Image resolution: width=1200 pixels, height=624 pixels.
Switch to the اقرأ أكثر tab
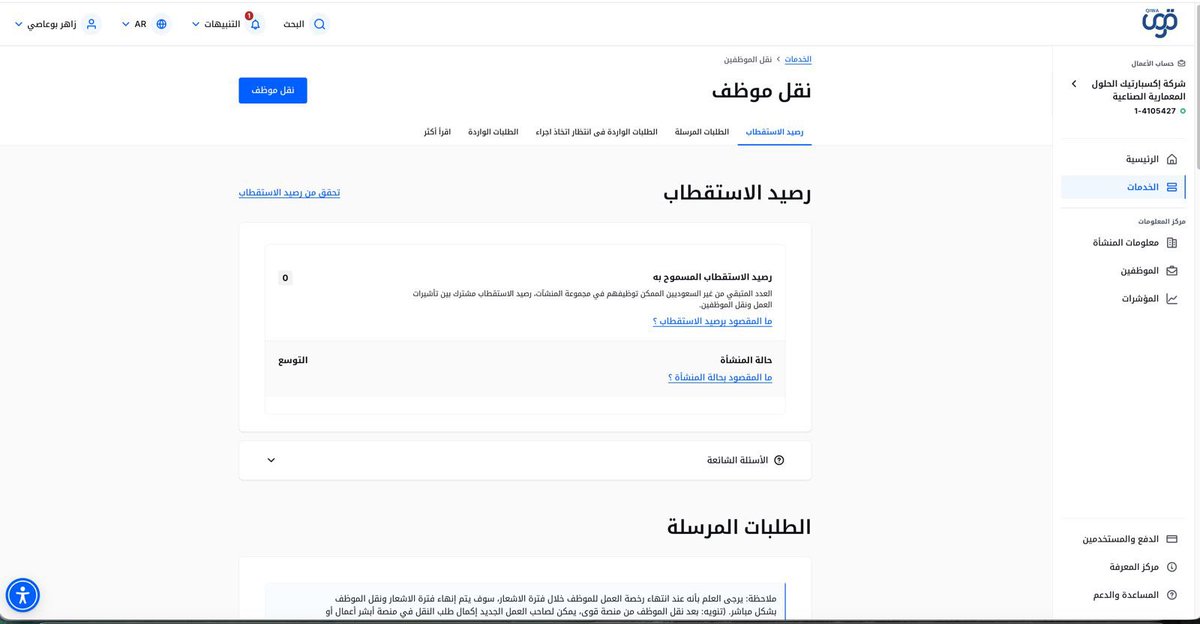click(x=438, y=132)
